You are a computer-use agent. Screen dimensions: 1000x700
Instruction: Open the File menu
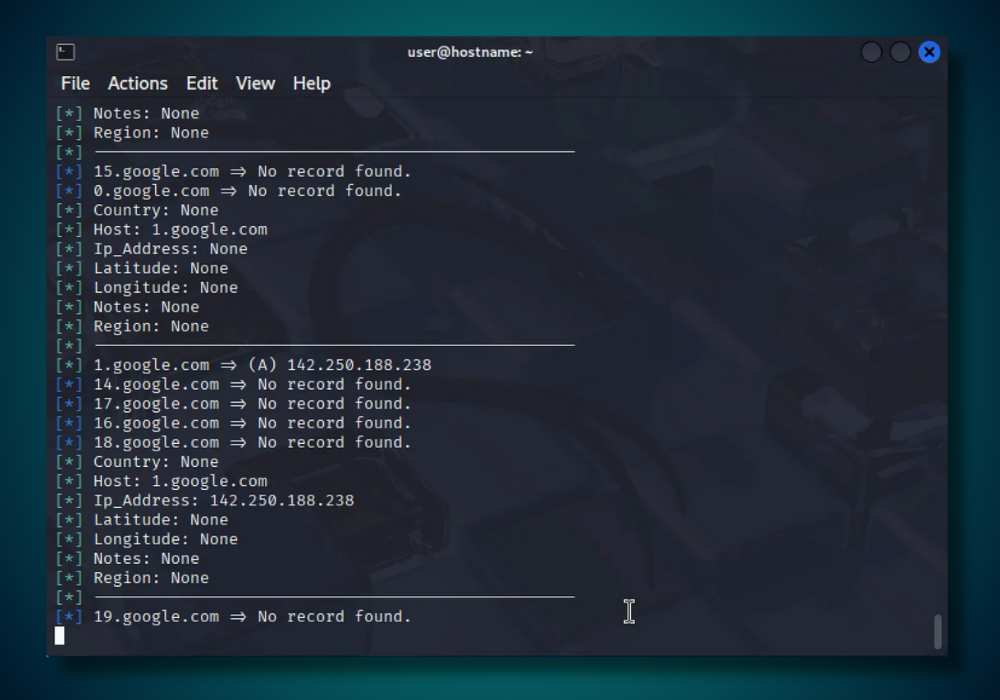tap(74, 84)
